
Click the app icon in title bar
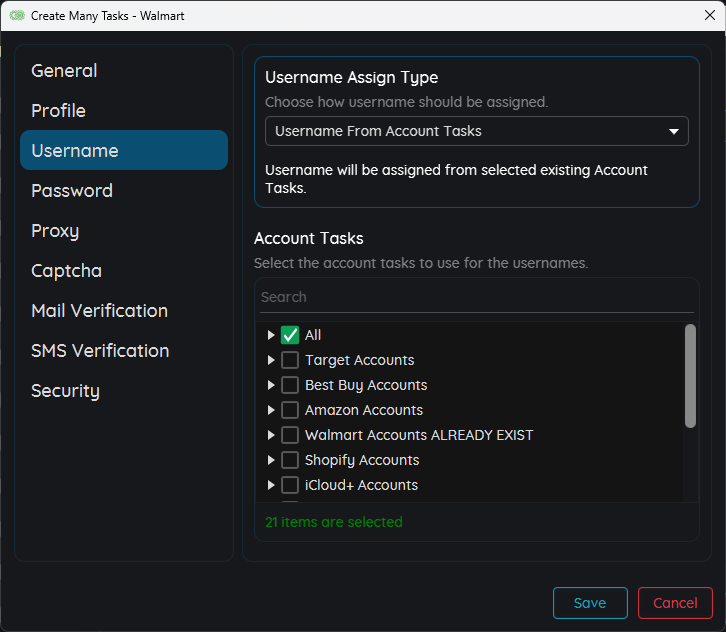pyautogui.click(x=16, y=16)
